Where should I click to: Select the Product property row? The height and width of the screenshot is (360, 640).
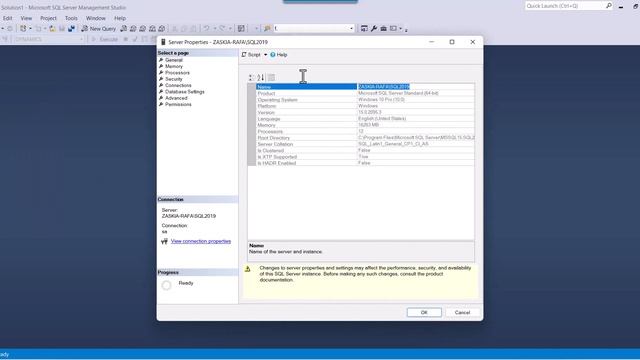point(365,93)
